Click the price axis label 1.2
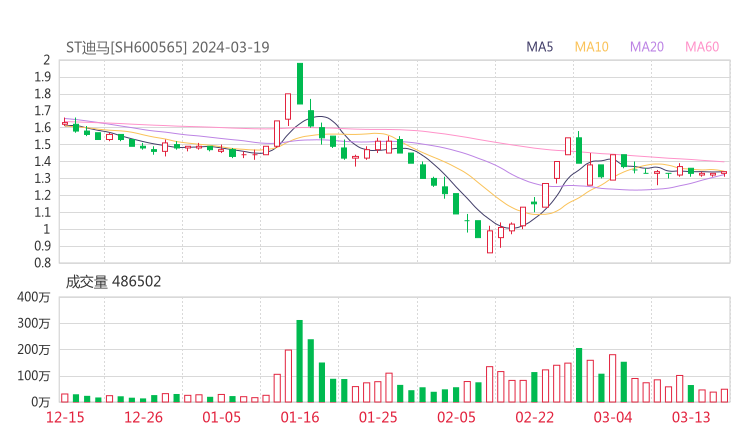The height and width of the screenshot is (440, 740). 42,195
